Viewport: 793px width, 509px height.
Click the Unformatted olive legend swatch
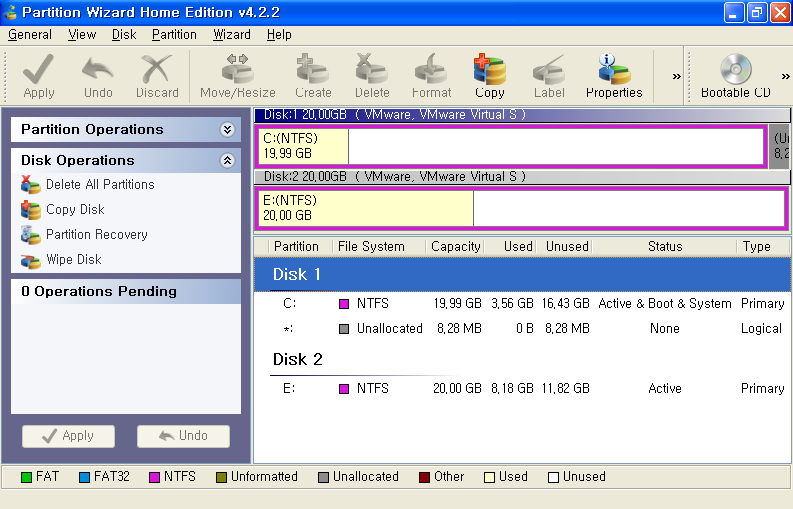click(221, 477)
